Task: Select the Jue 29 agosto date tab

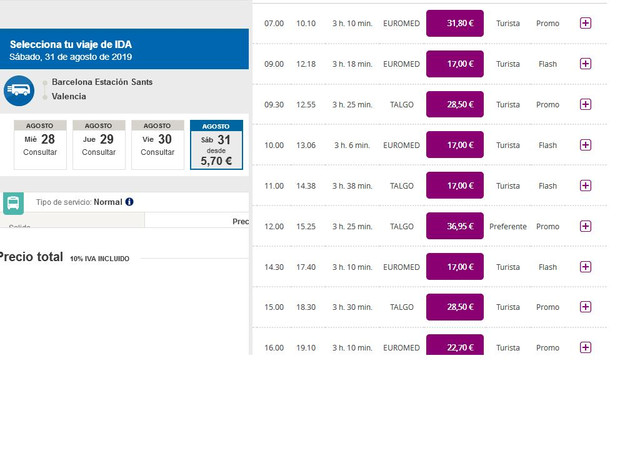Action: coord(99,145)
